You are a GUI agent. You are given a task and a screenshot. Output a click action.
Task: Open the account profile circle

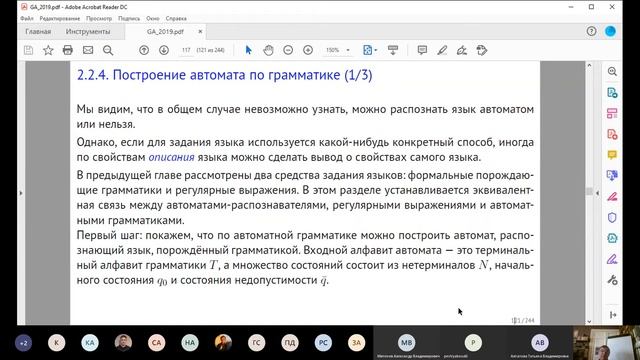610,31
